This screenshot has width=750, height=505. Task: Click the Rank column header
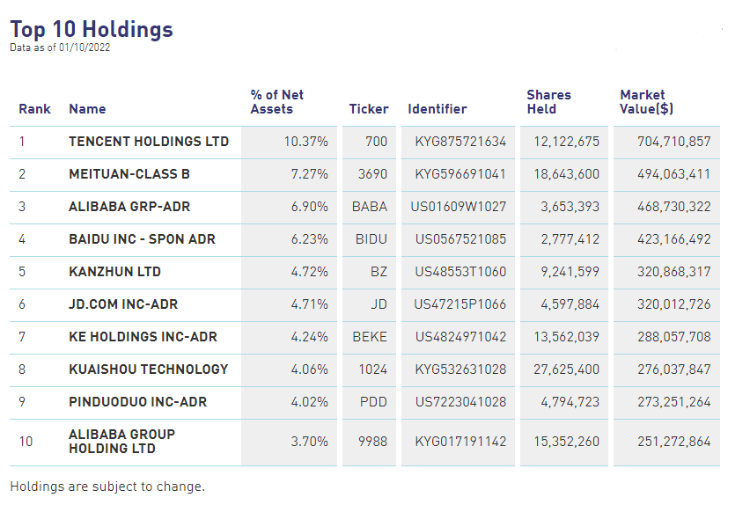(x=34, y=109)
